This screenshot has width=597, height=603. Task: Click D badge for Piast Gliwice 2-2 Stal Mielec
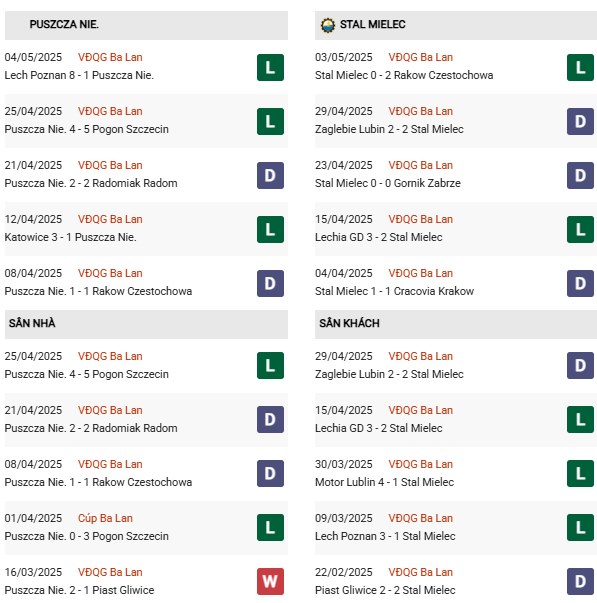click(580, 581)
